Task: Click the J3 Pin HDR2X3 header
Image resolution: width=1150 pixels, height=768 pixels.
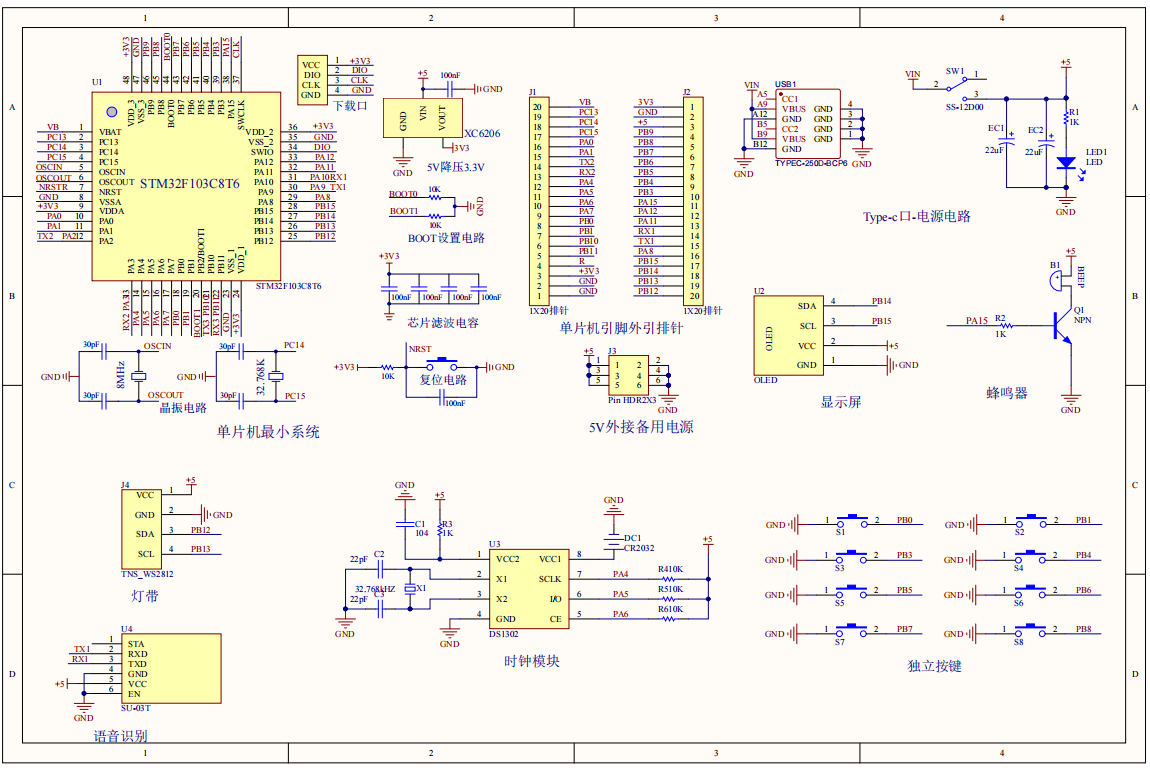Action: 628,375
